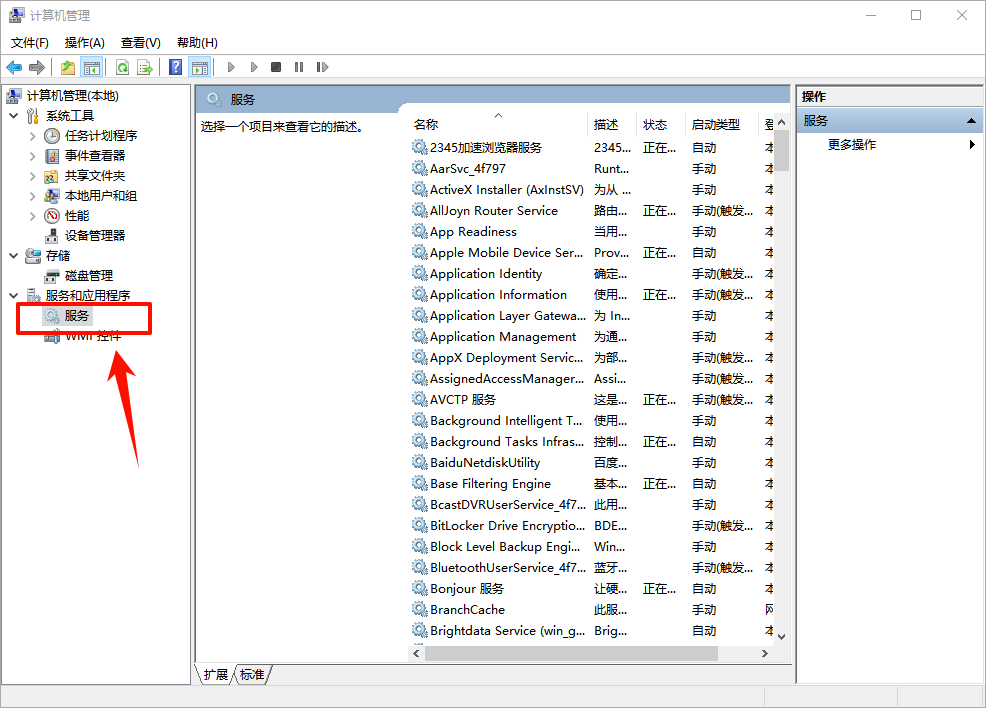Screen dimensions: 986x708
Task: Click the Back arrow toolbar icon
Action: click(14, 67)
